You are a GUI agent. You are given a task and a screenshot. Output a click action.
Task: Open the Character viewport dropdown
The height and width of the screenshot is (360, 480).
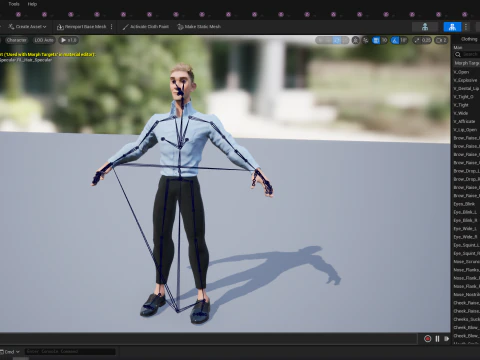pyautogui.click(x=16, y=40)
